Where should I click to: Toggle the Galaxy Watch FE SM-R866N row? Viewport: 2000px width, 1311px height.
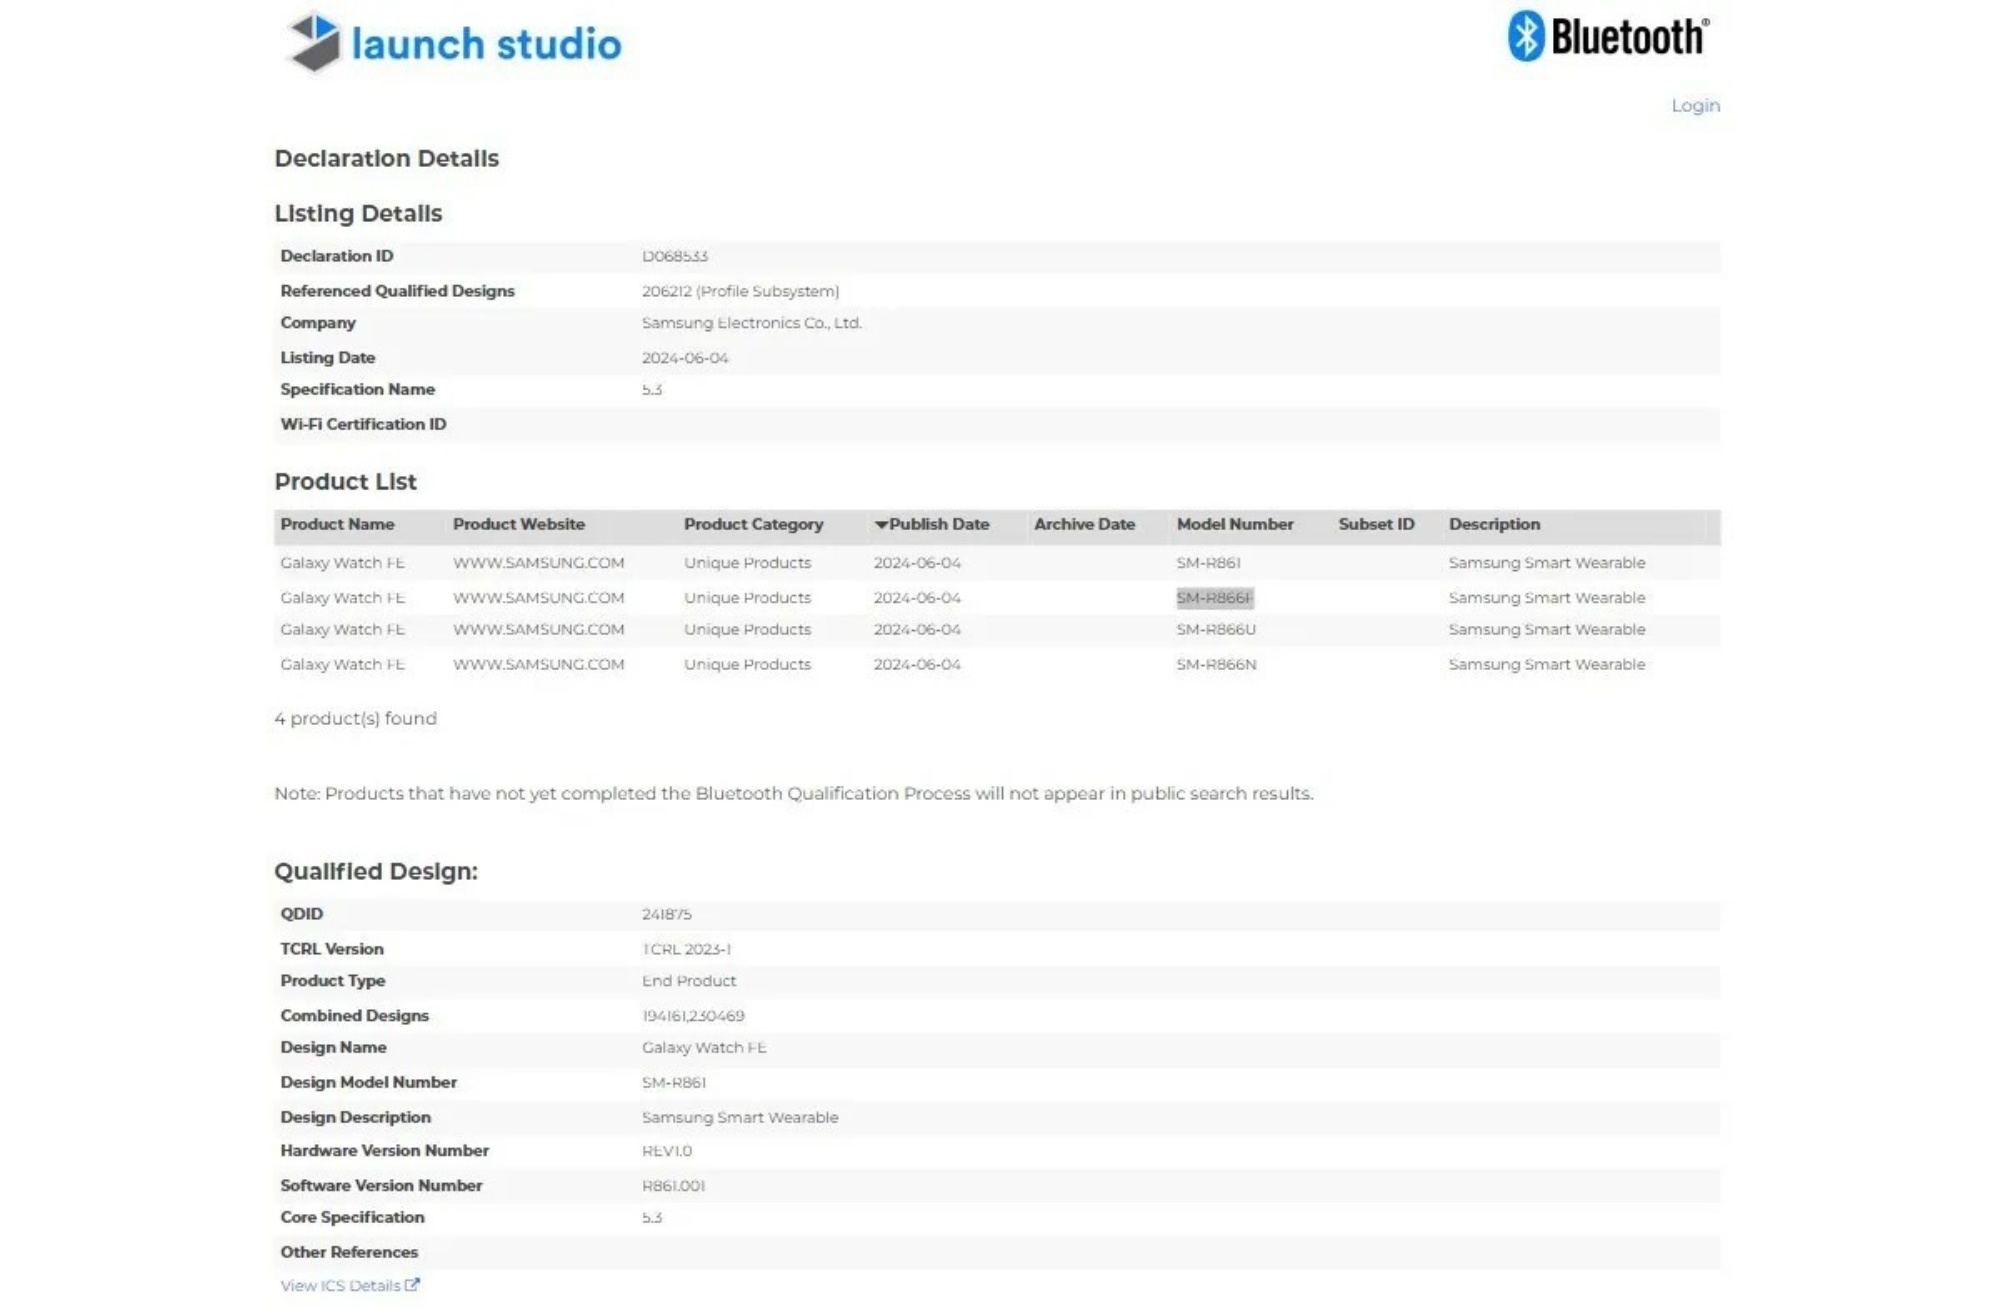point(998,664)
